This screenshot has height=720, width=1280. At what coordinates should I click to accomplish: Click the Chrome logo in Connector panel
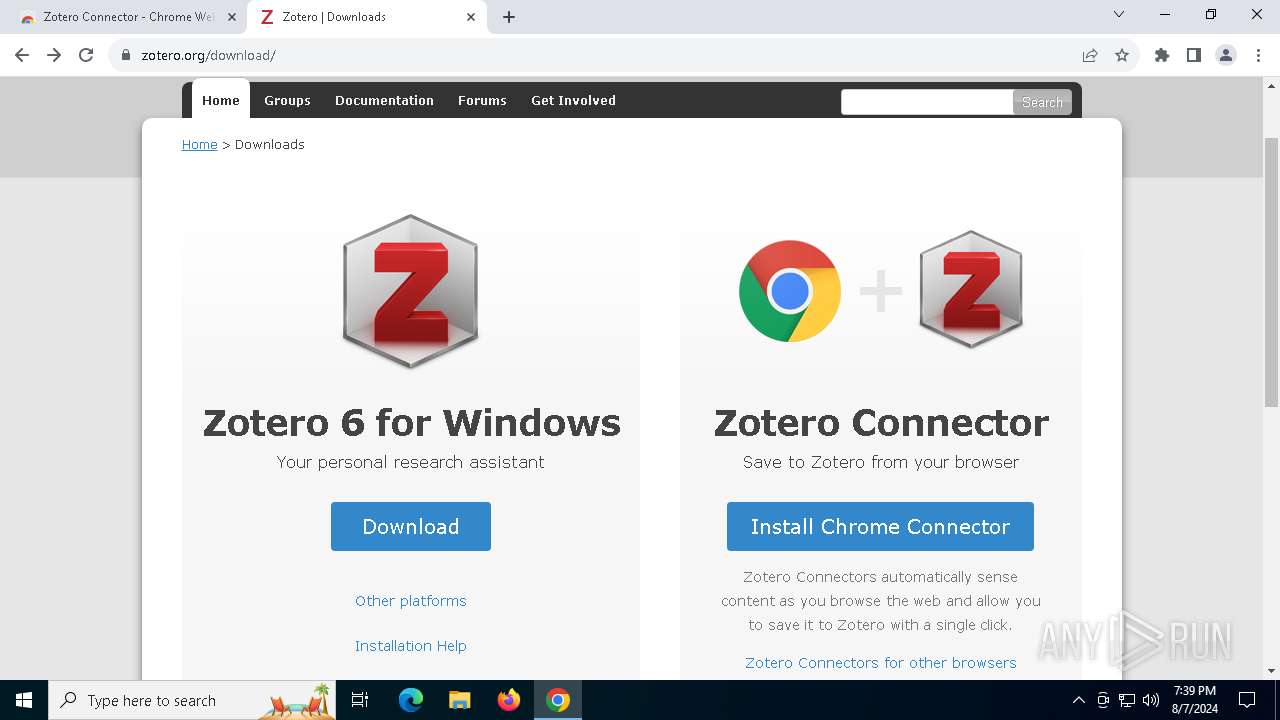click(x=790, y=291)
